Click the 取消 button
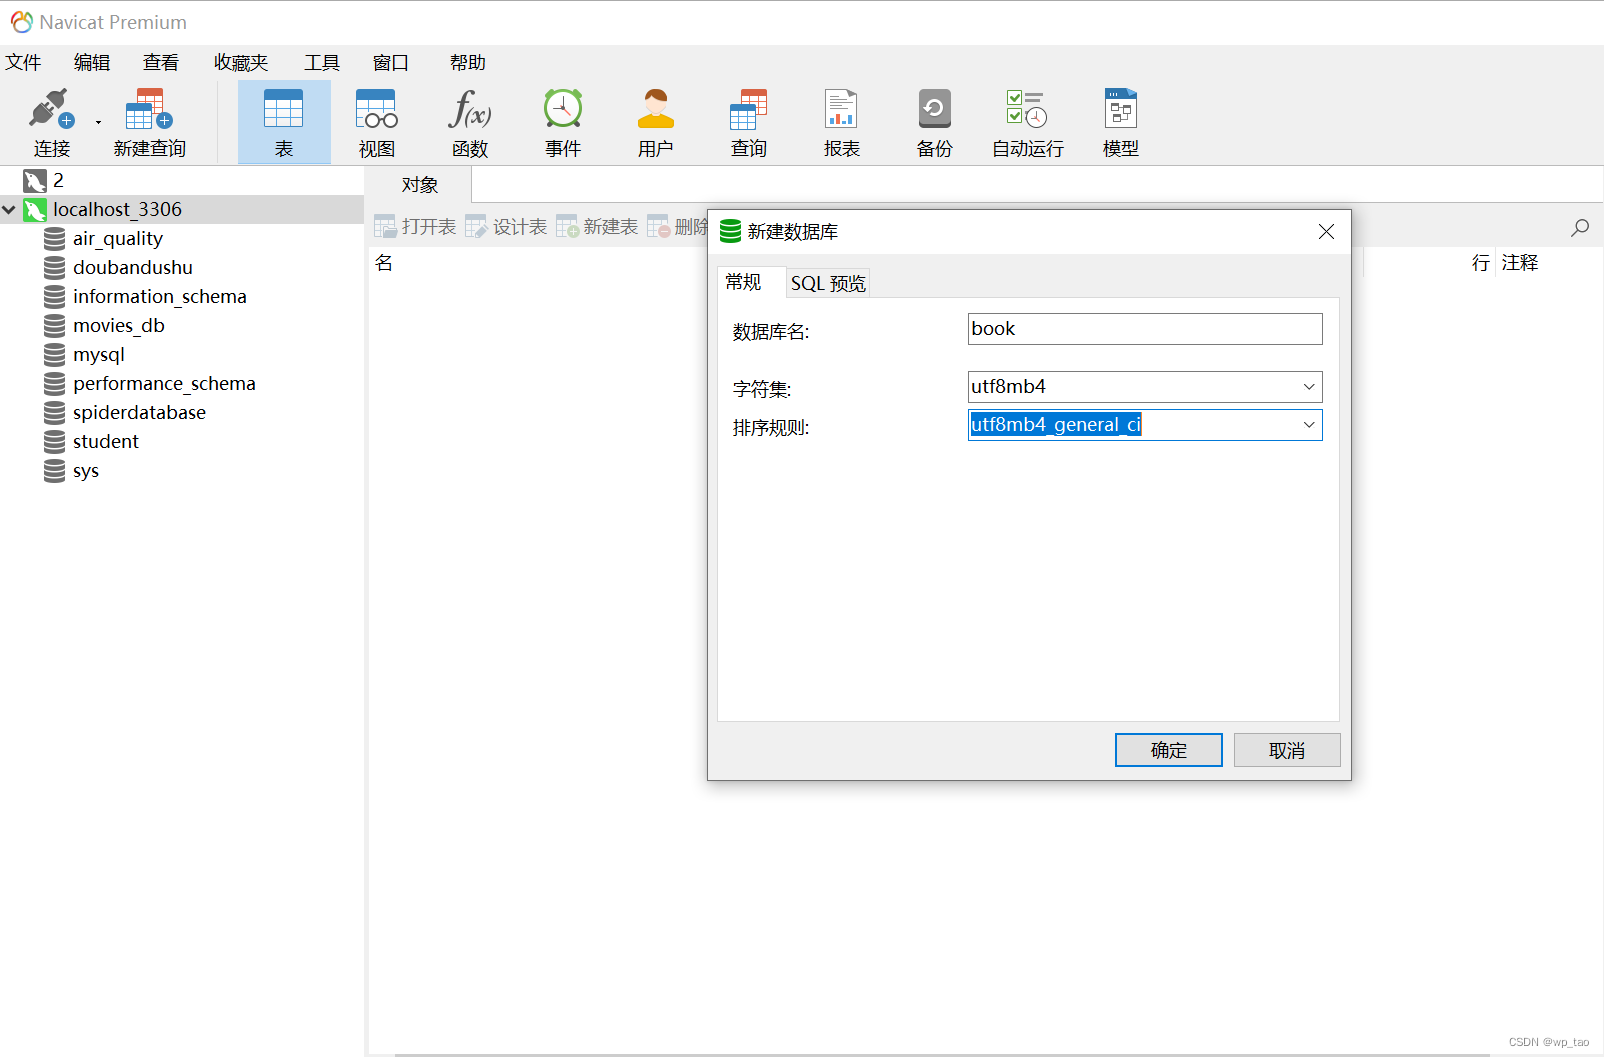Screen dimensions: 1604x1057 (x=1287, y=750)
